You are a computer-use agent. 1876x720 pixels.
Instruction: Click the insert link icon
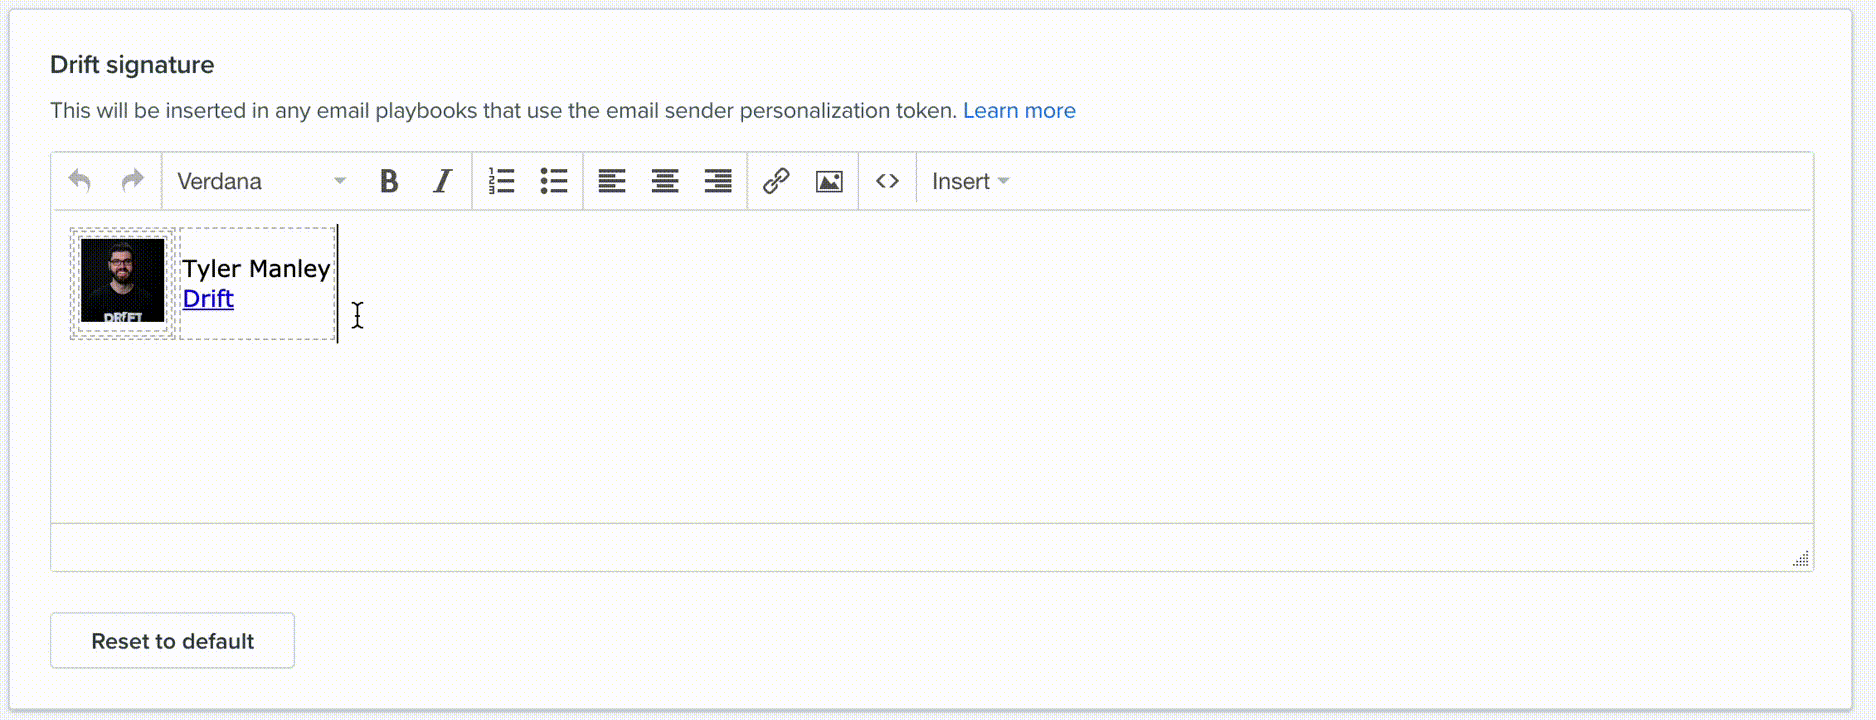pyautogui.click(x=776, y=181)
